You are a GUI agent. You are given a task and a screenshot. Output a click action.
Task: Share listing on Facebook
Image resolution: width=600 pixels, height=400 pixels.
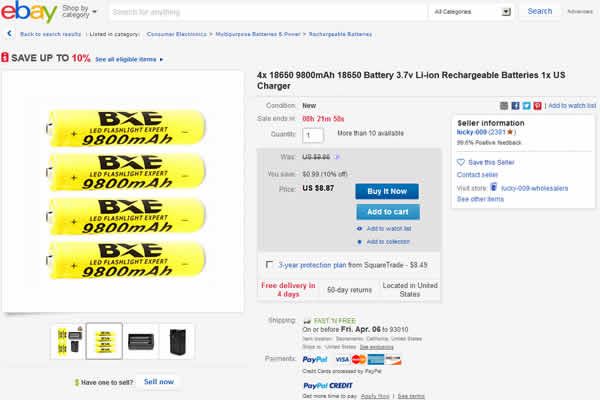point(515,106)
